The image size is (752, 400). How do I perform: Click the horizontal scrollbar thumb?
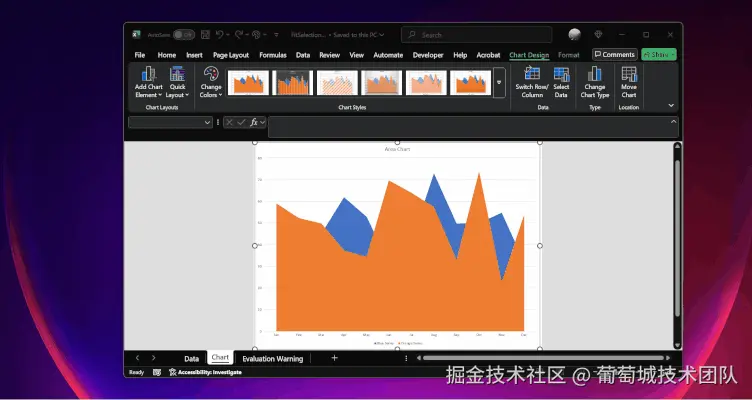[542, 358]
